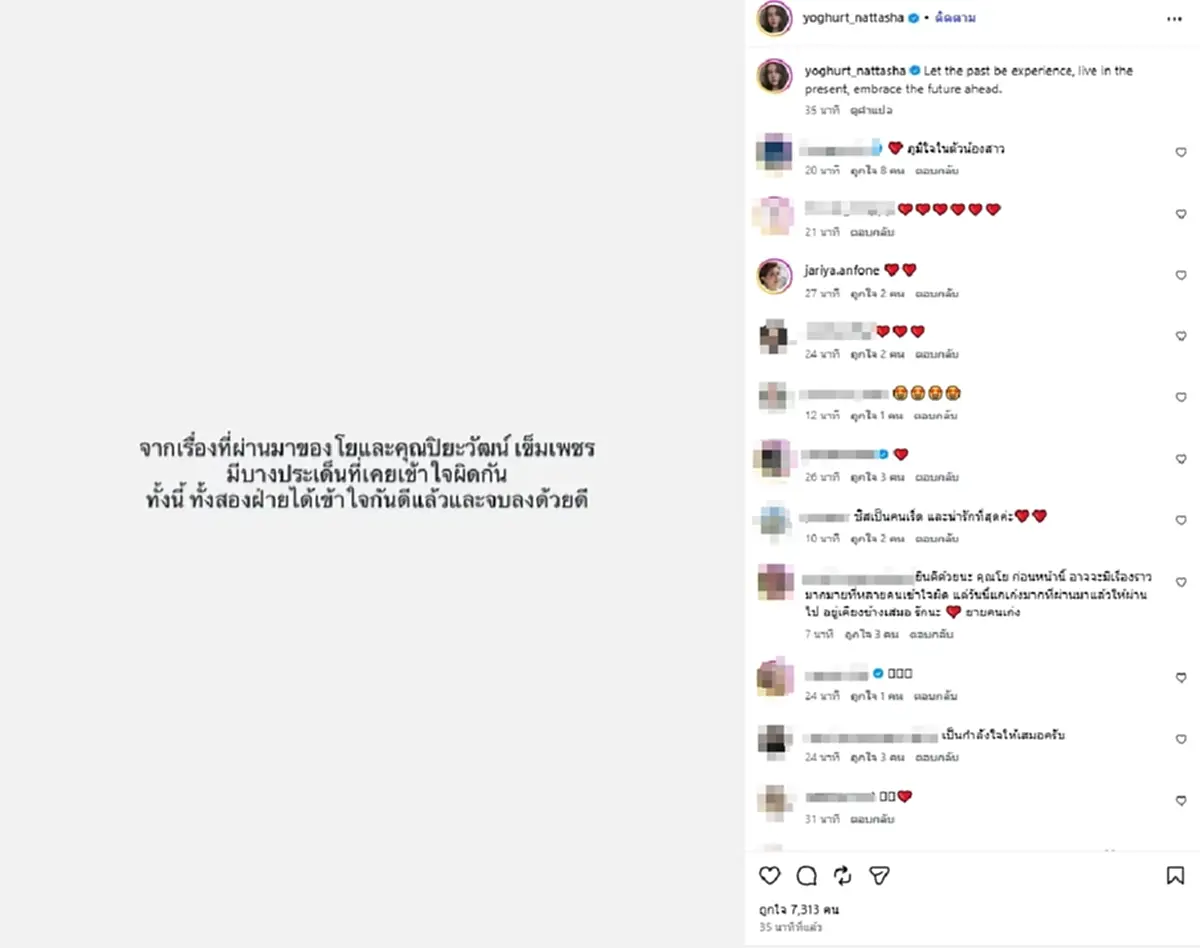Like the jariya.anfone comment
1200x948 pixels.
point(1181,276)
